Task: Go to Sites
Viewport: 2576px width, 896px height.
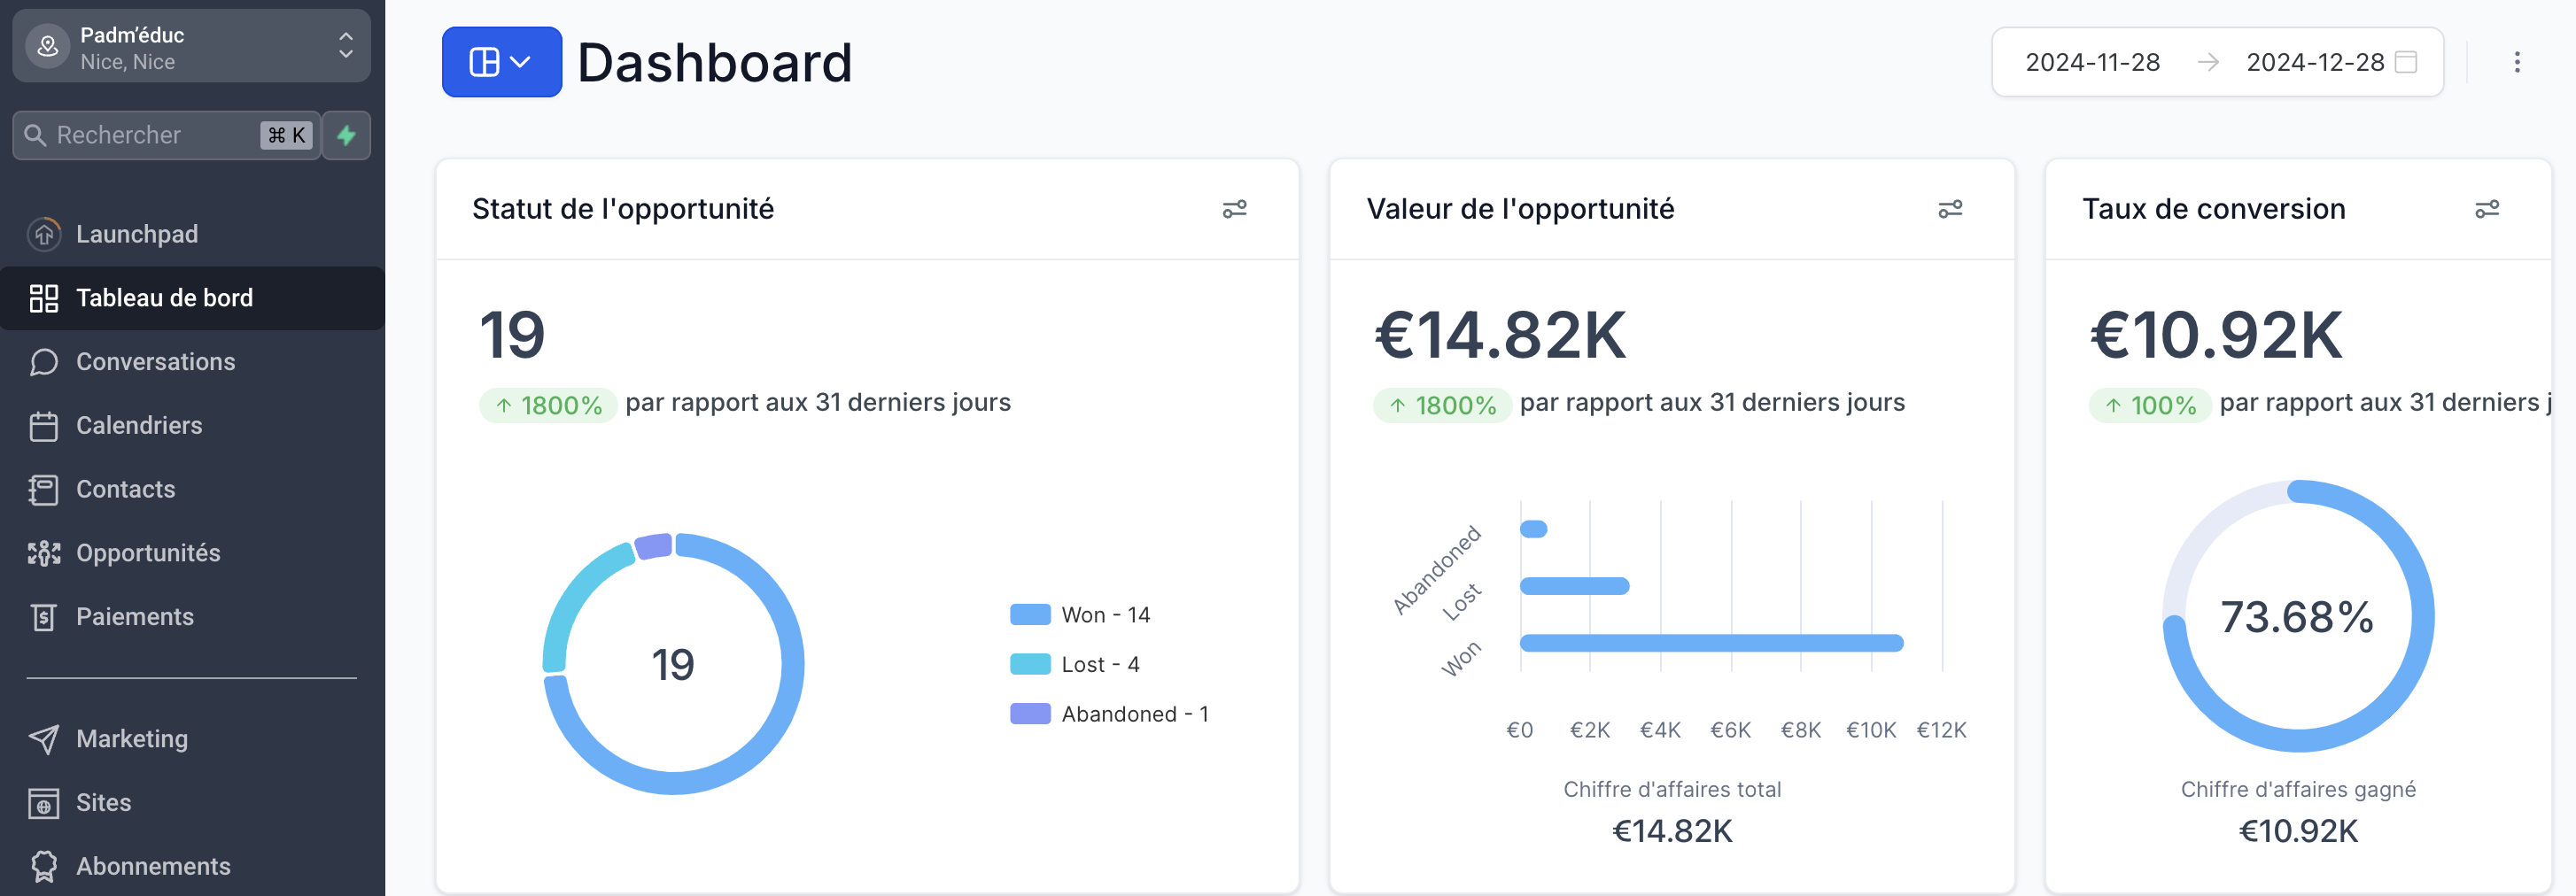Action: click(x=191, y=803)
